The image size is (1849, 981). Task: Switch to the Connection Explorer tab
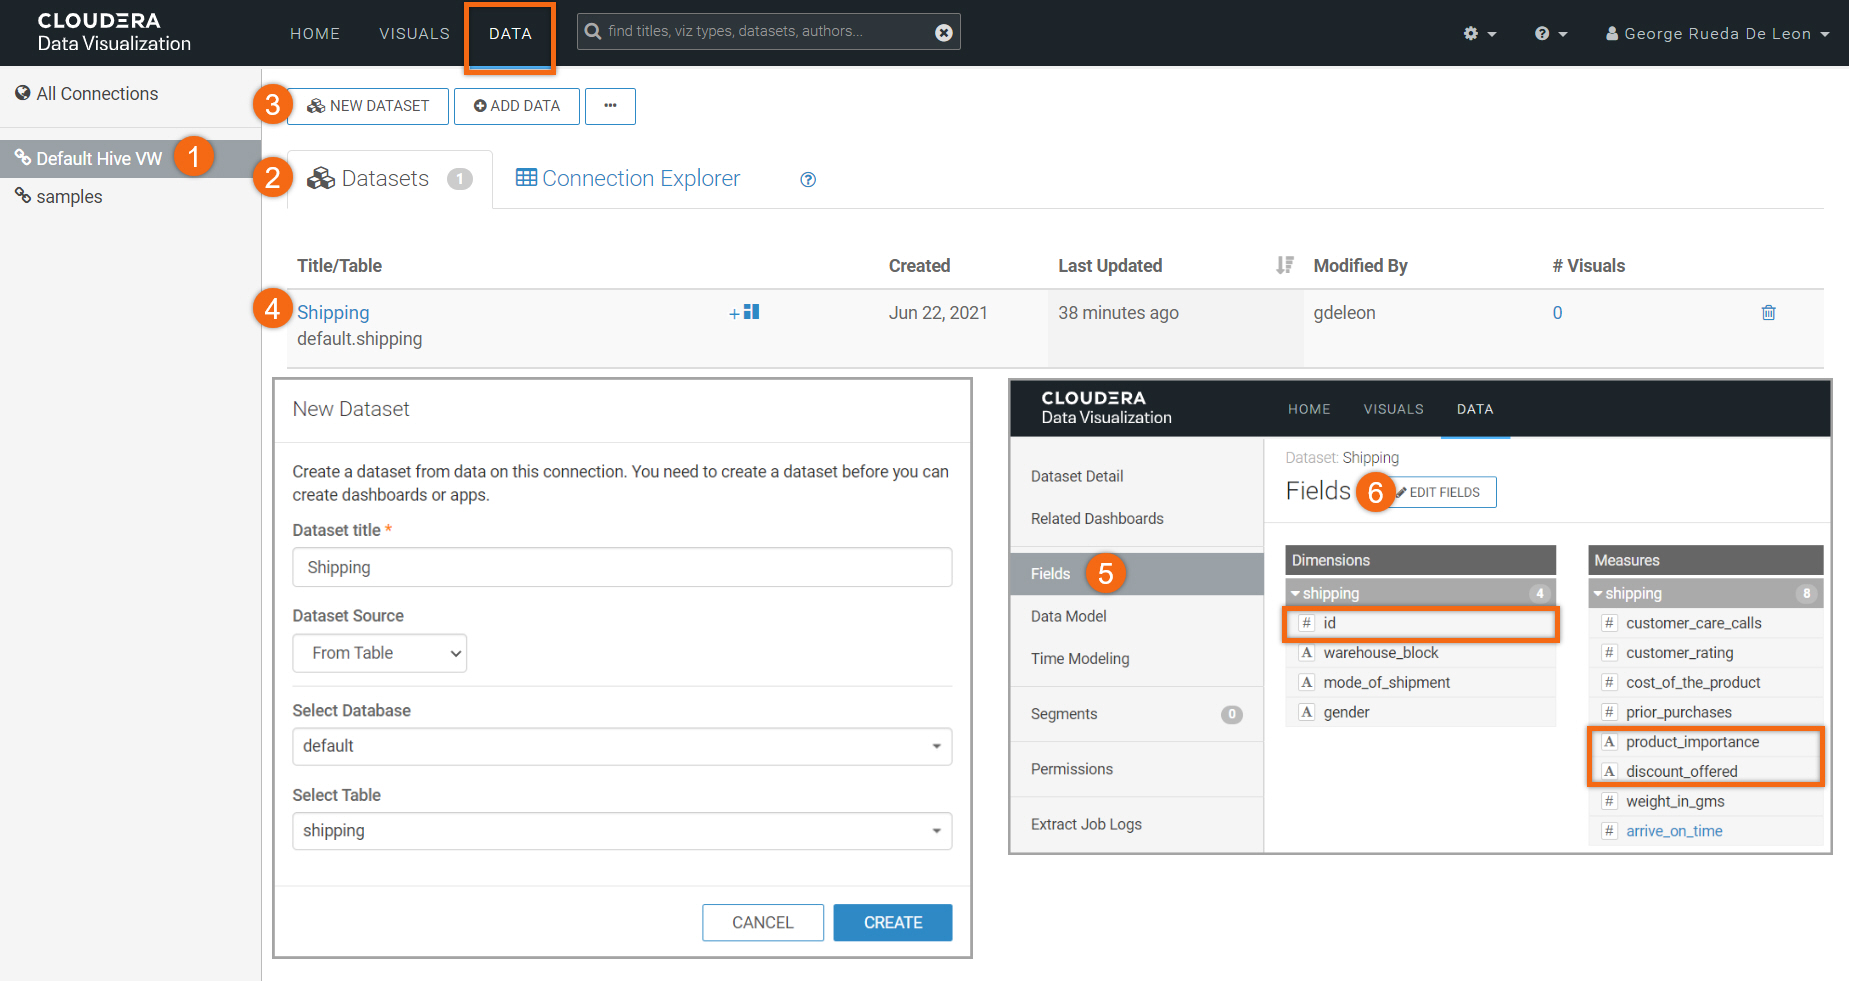(628, 179)
